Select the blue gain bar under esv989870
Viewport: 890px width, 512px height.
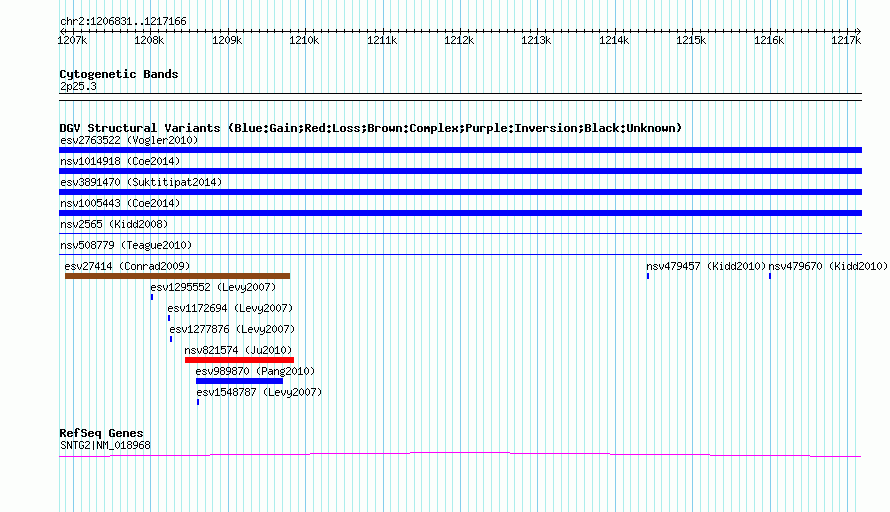tap(239, 381)
